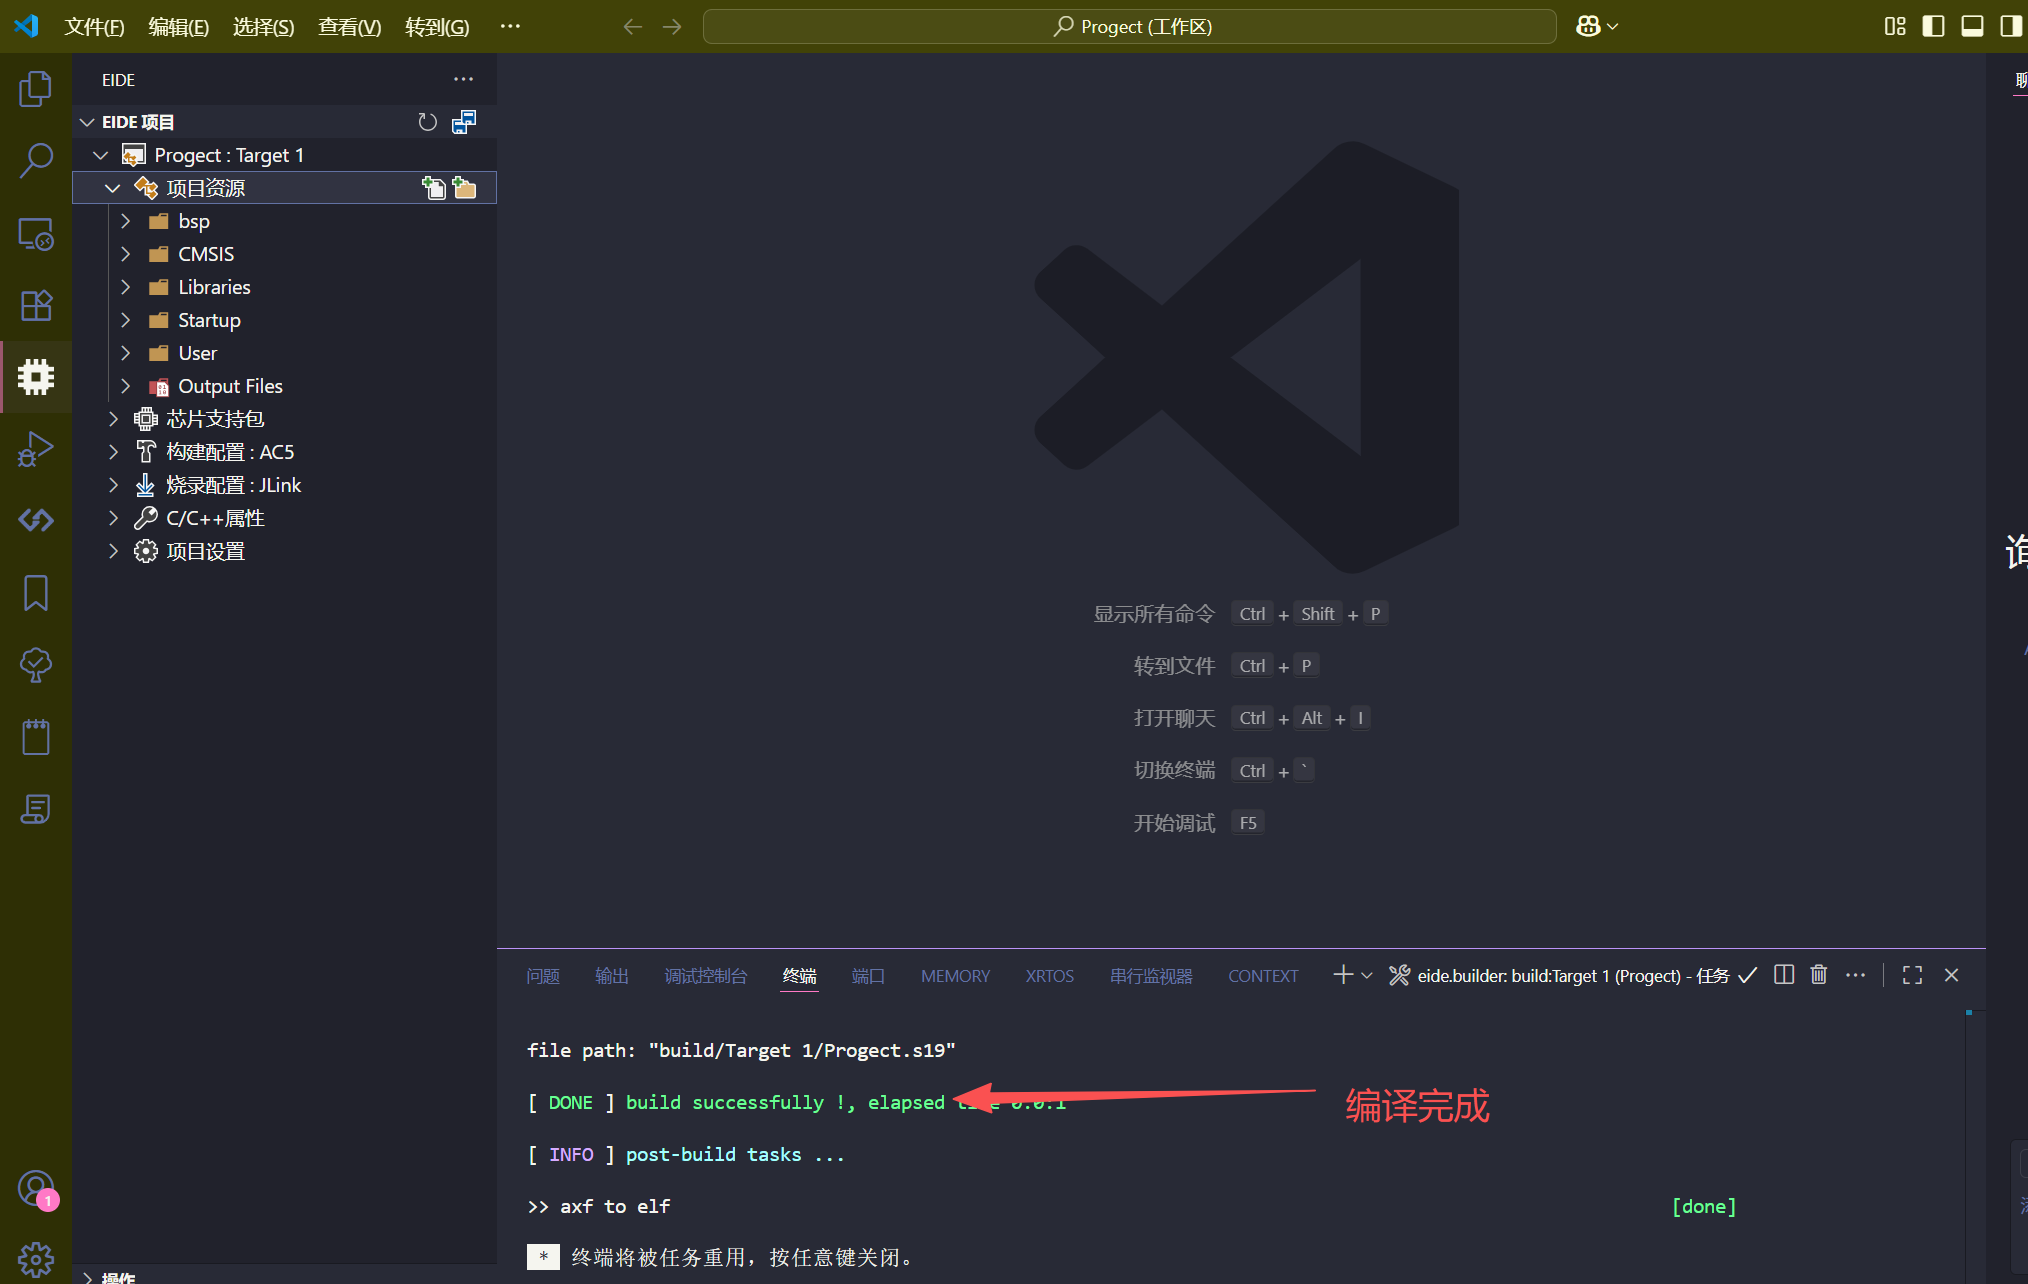Open the notebook icon in activity bar
The height and width of the screenshot is (1284, 2028).
coord(36,737)
